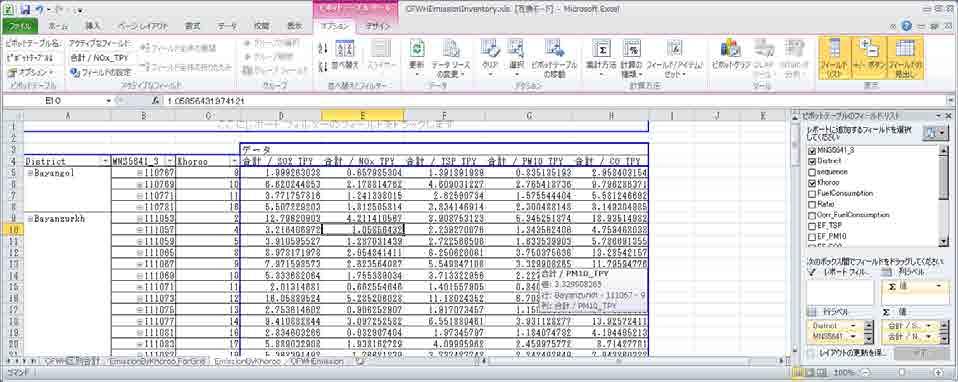Switch to Normal view in status bar
Image resolution: width=958 pixels, height=382 pixels.
click(799, 372)
